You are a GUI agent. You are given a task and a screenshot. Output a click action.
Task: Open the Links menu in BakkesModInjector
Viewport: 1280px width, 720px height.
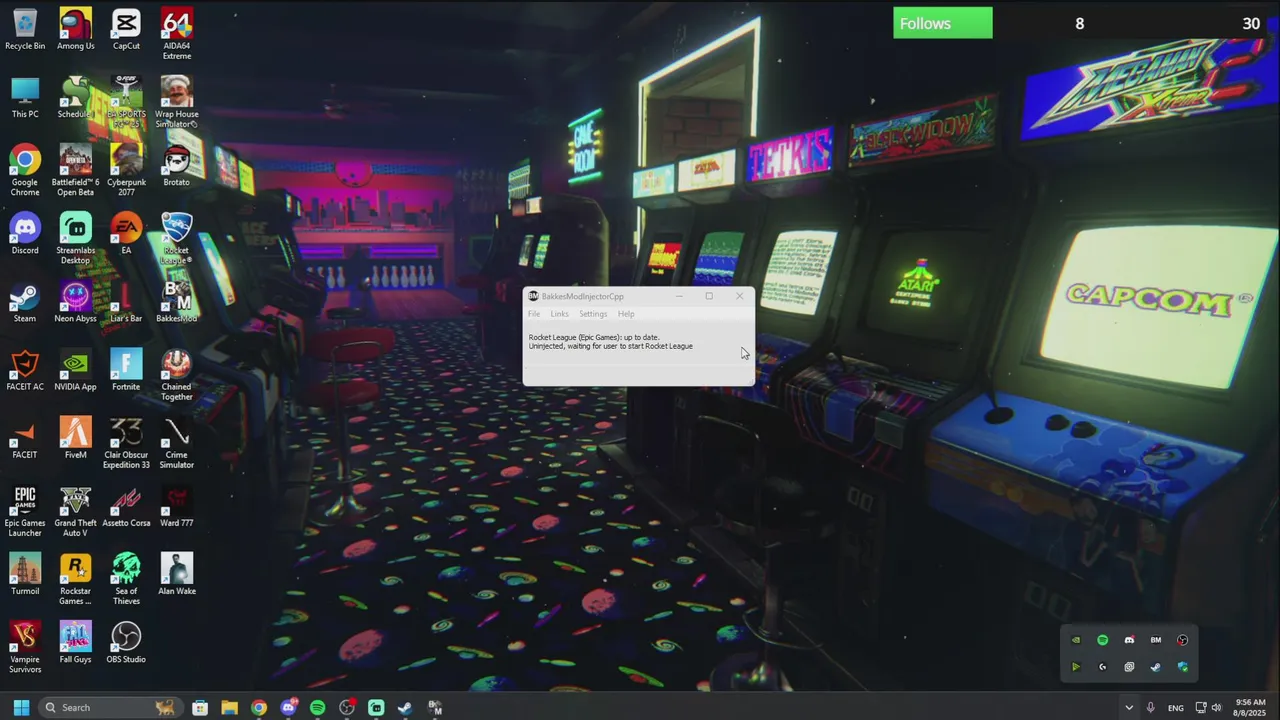pyautogui.click(x=559, y=314)
